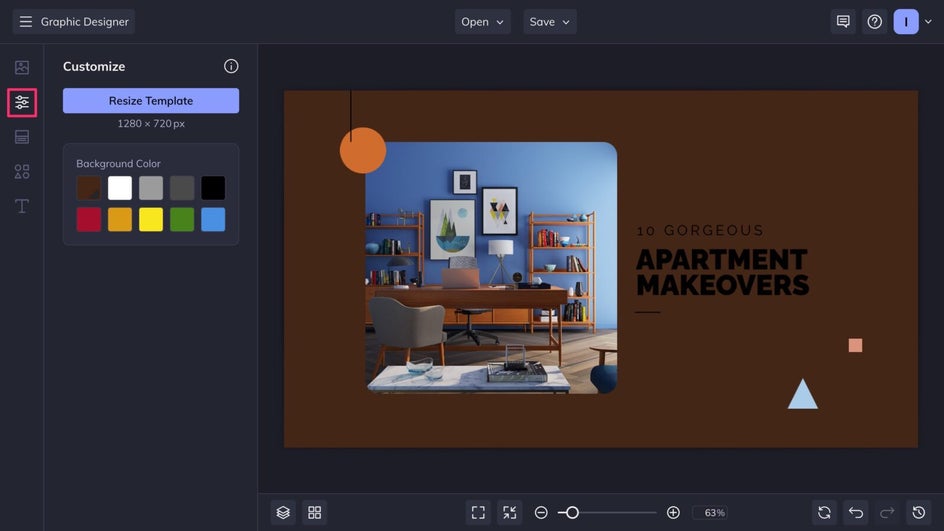Open the Graphics shapes sidebar icon
Viewport: 944px width, 531px height.
pyautogui.click(x=22, y=172)
